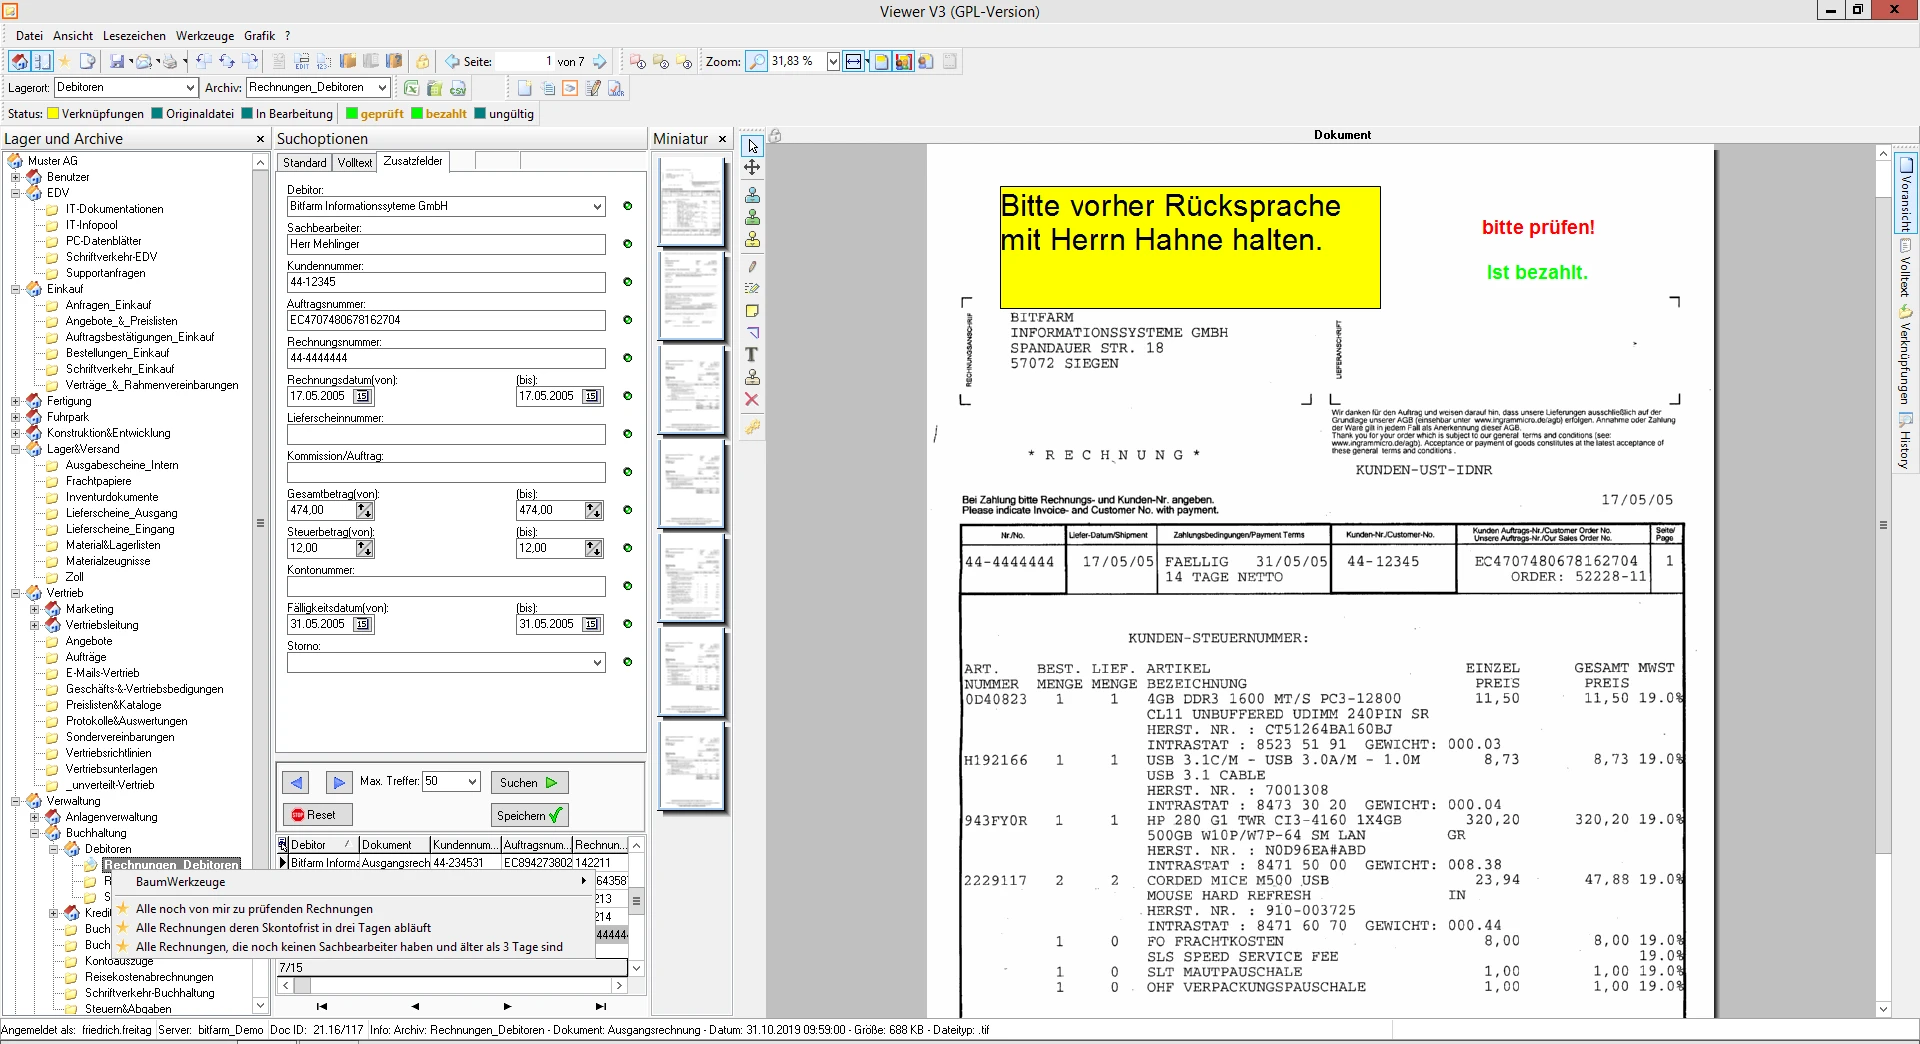This screenshot has height=1044, width=1920.
Task: Click the red X delete annotation tool
Action: [x=752, y=400]
